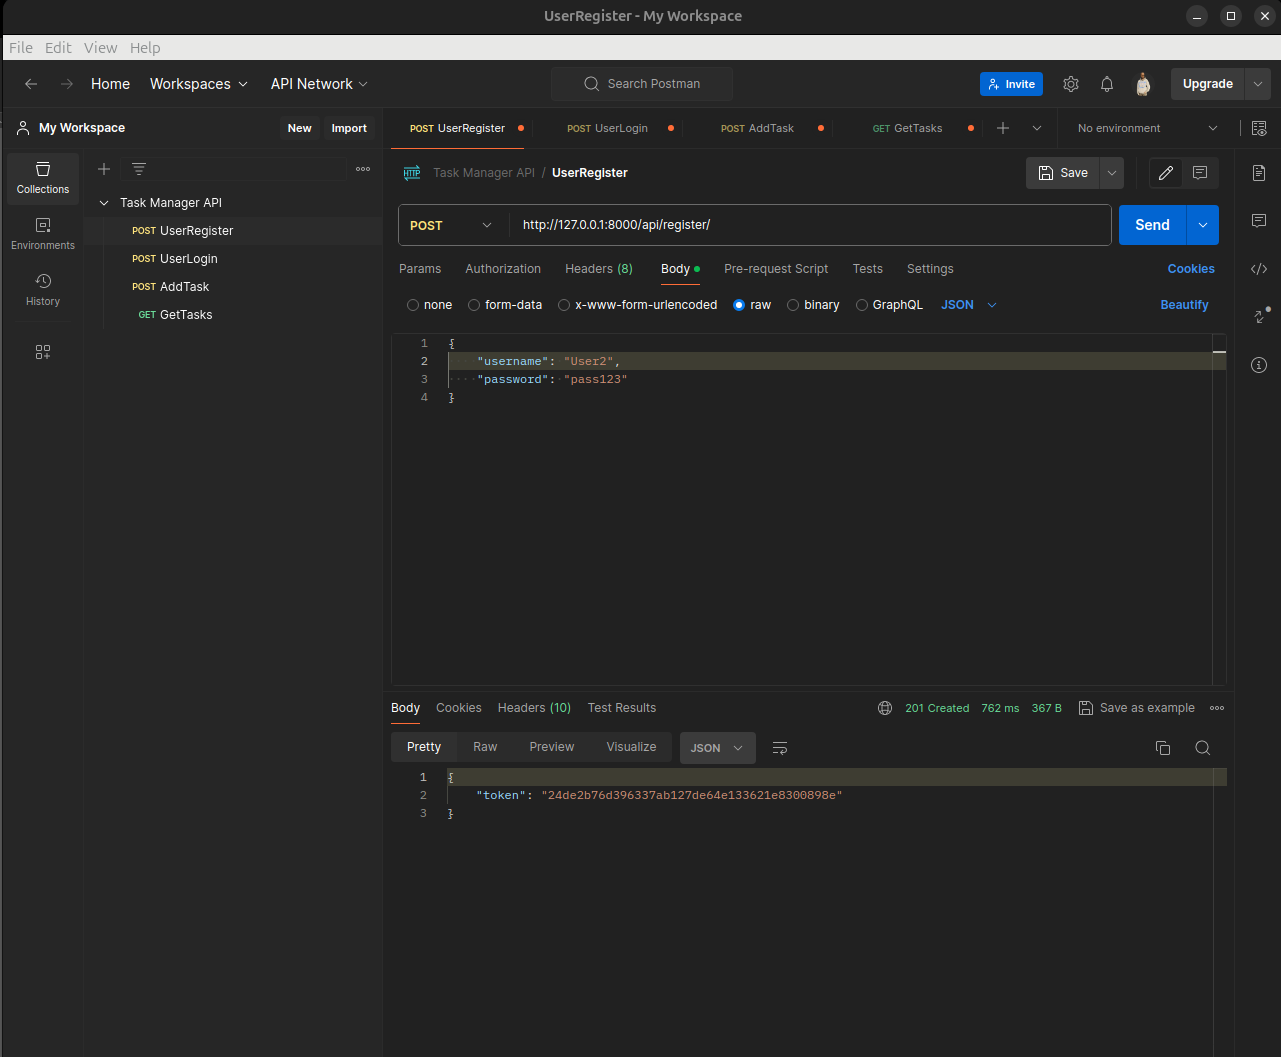Open the History sidebar panel
This screenshot has width=1281, height=1057.
(x=43, y=290)
